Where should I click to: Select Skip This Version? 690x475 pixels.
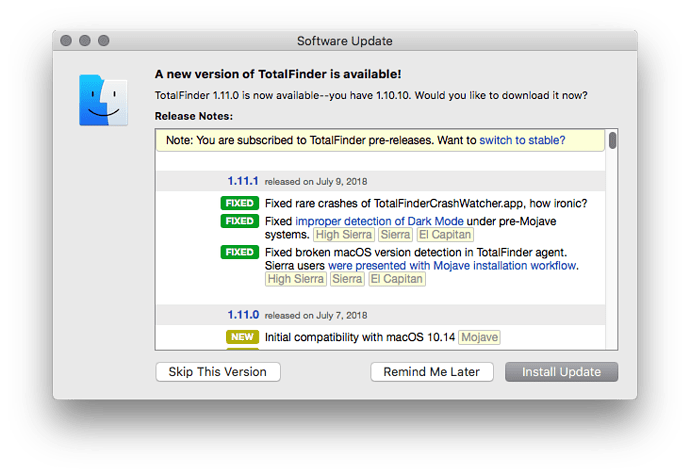tap(218, 372)
